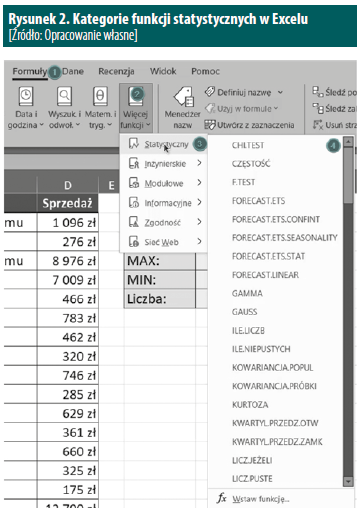Choose LICZ.JEŻELI function
Image resolution: width=362 pixels, height=519 pixels.
pos(252,460)
